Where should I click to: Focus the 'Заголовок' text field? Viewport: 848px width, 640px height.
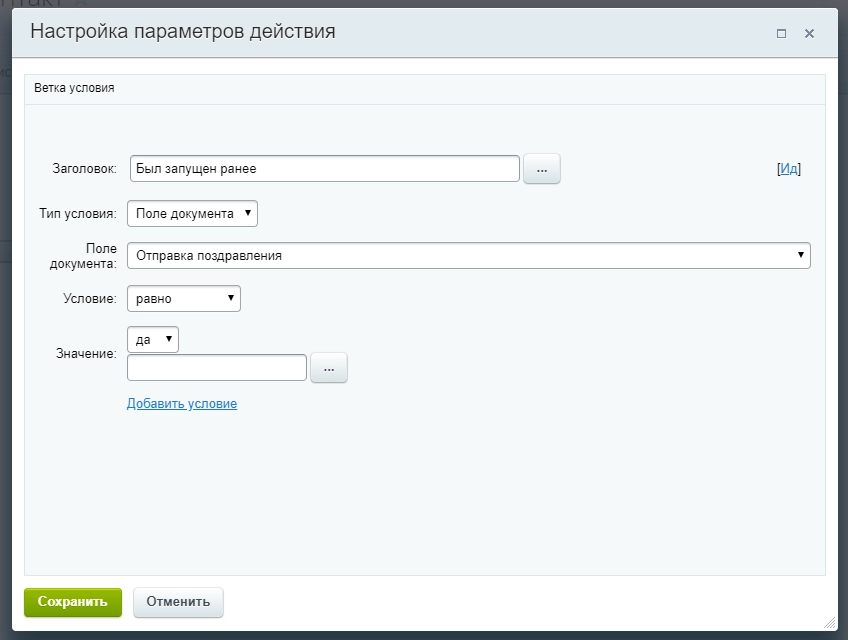click(x=324, y=169)
